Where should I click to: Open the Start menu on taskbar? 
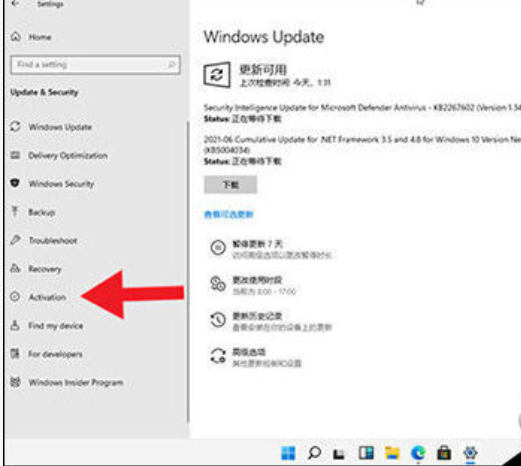[x=288, y=453]
